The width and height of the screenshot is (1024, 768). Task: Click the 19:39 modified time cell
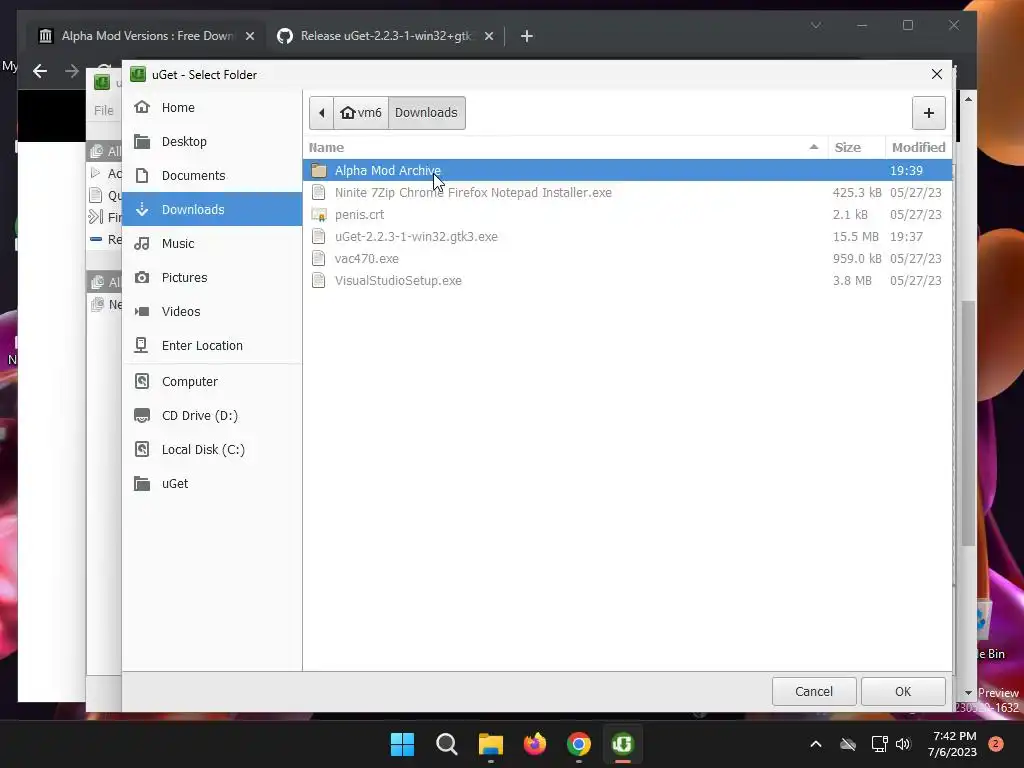906,170
